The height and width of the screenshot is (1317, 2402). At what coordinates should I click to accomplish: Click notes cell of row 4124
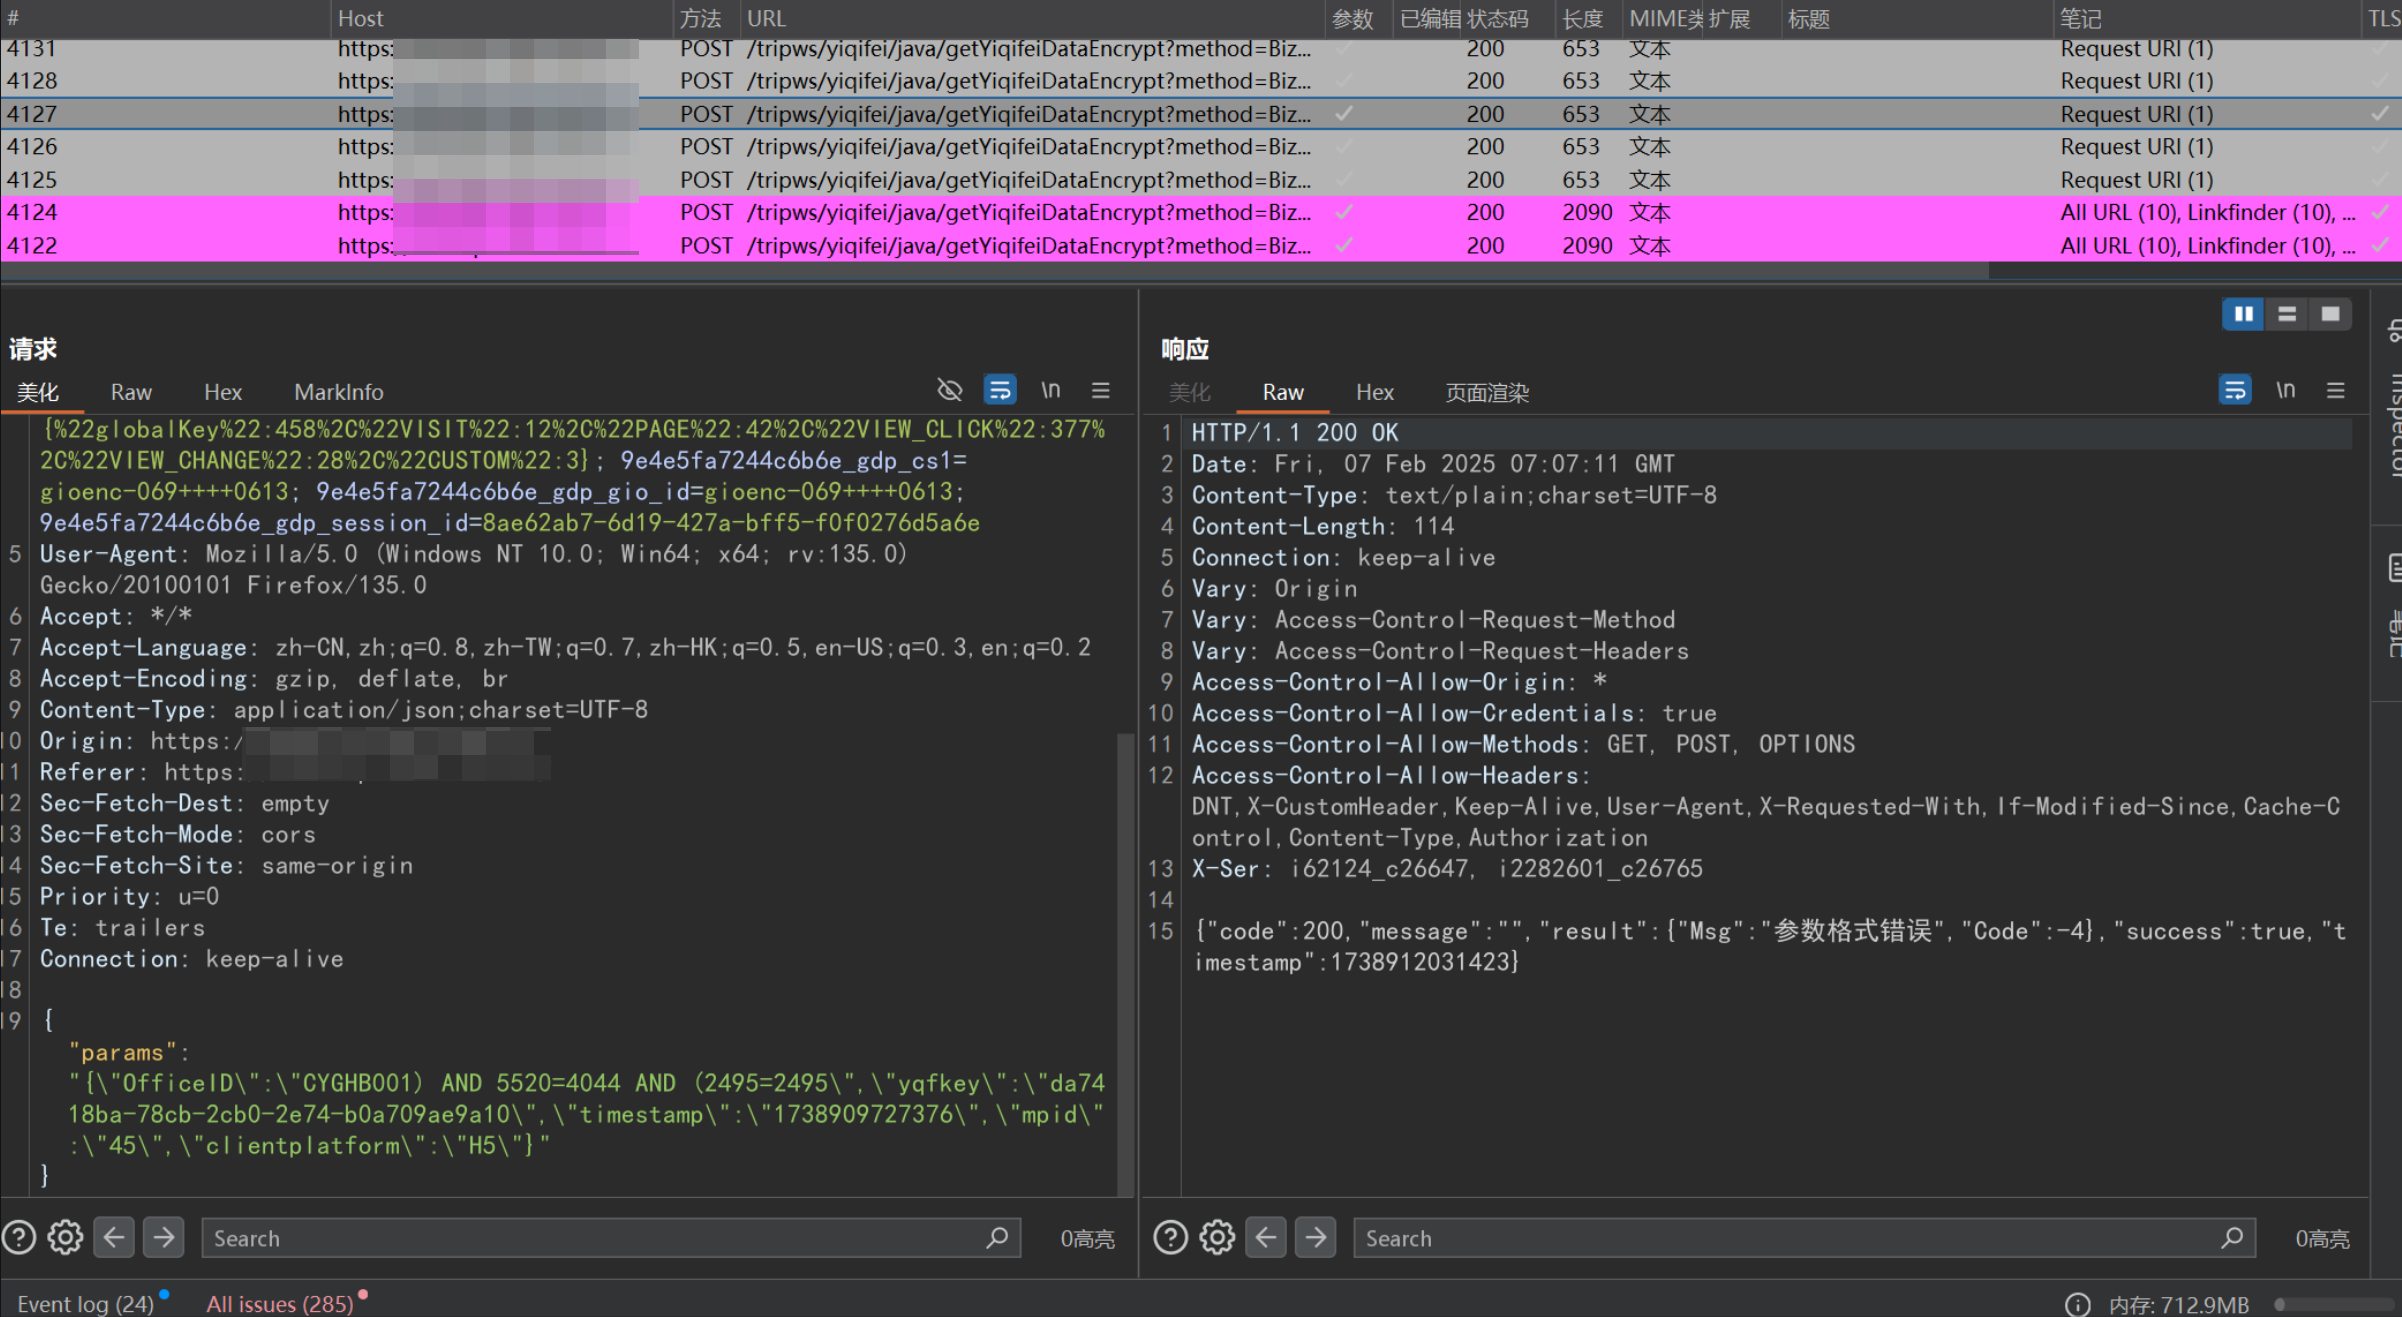point(2208,213)
